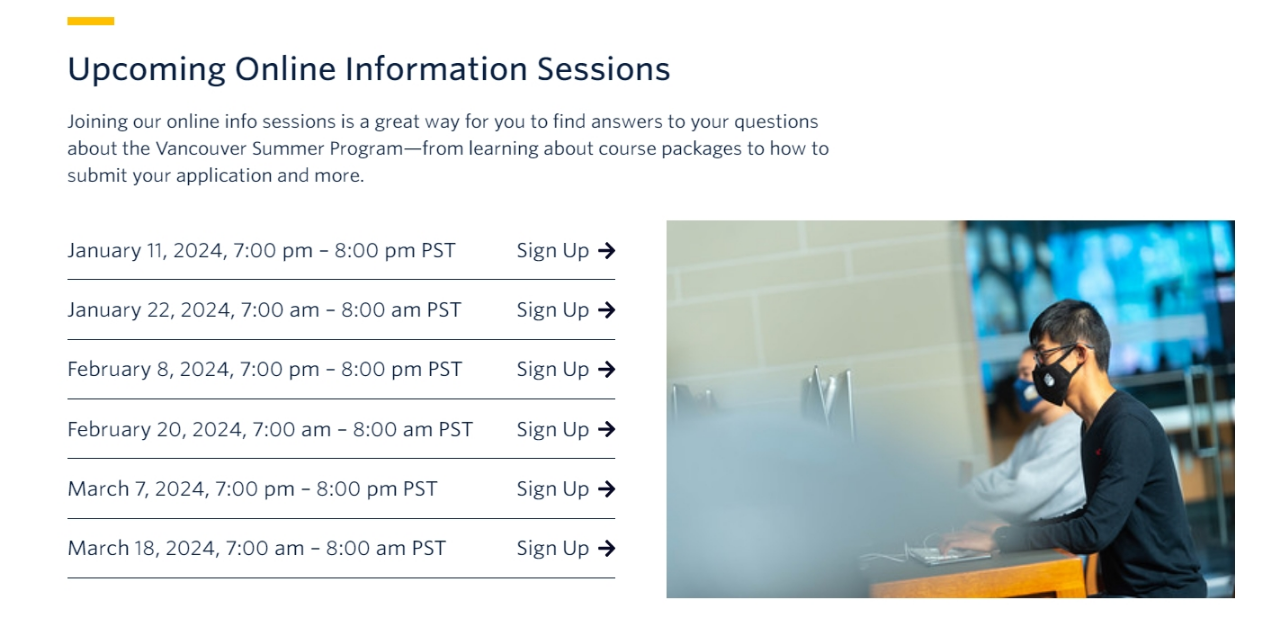Click Sign Up text for February 8 session
Image resolution: width=1280 pixels, height=630 pixels.
coord(552,370)
